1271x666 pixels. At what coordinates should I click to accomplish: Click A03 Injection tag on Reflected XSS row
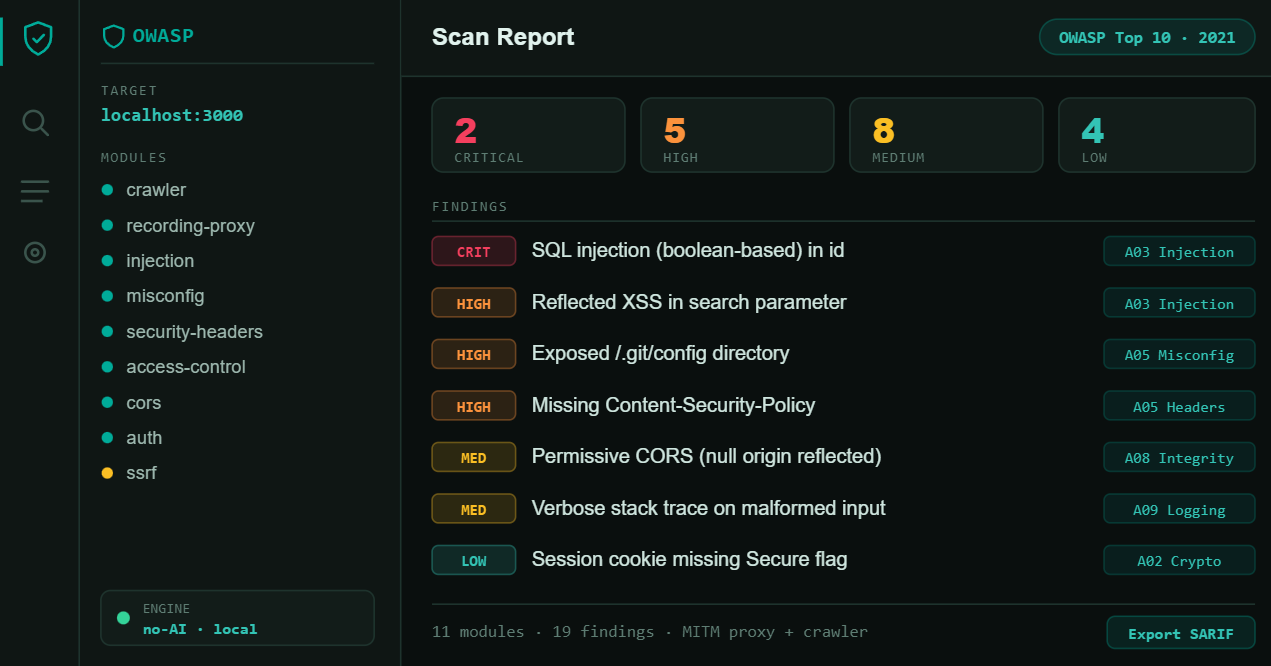point(1179,303)
